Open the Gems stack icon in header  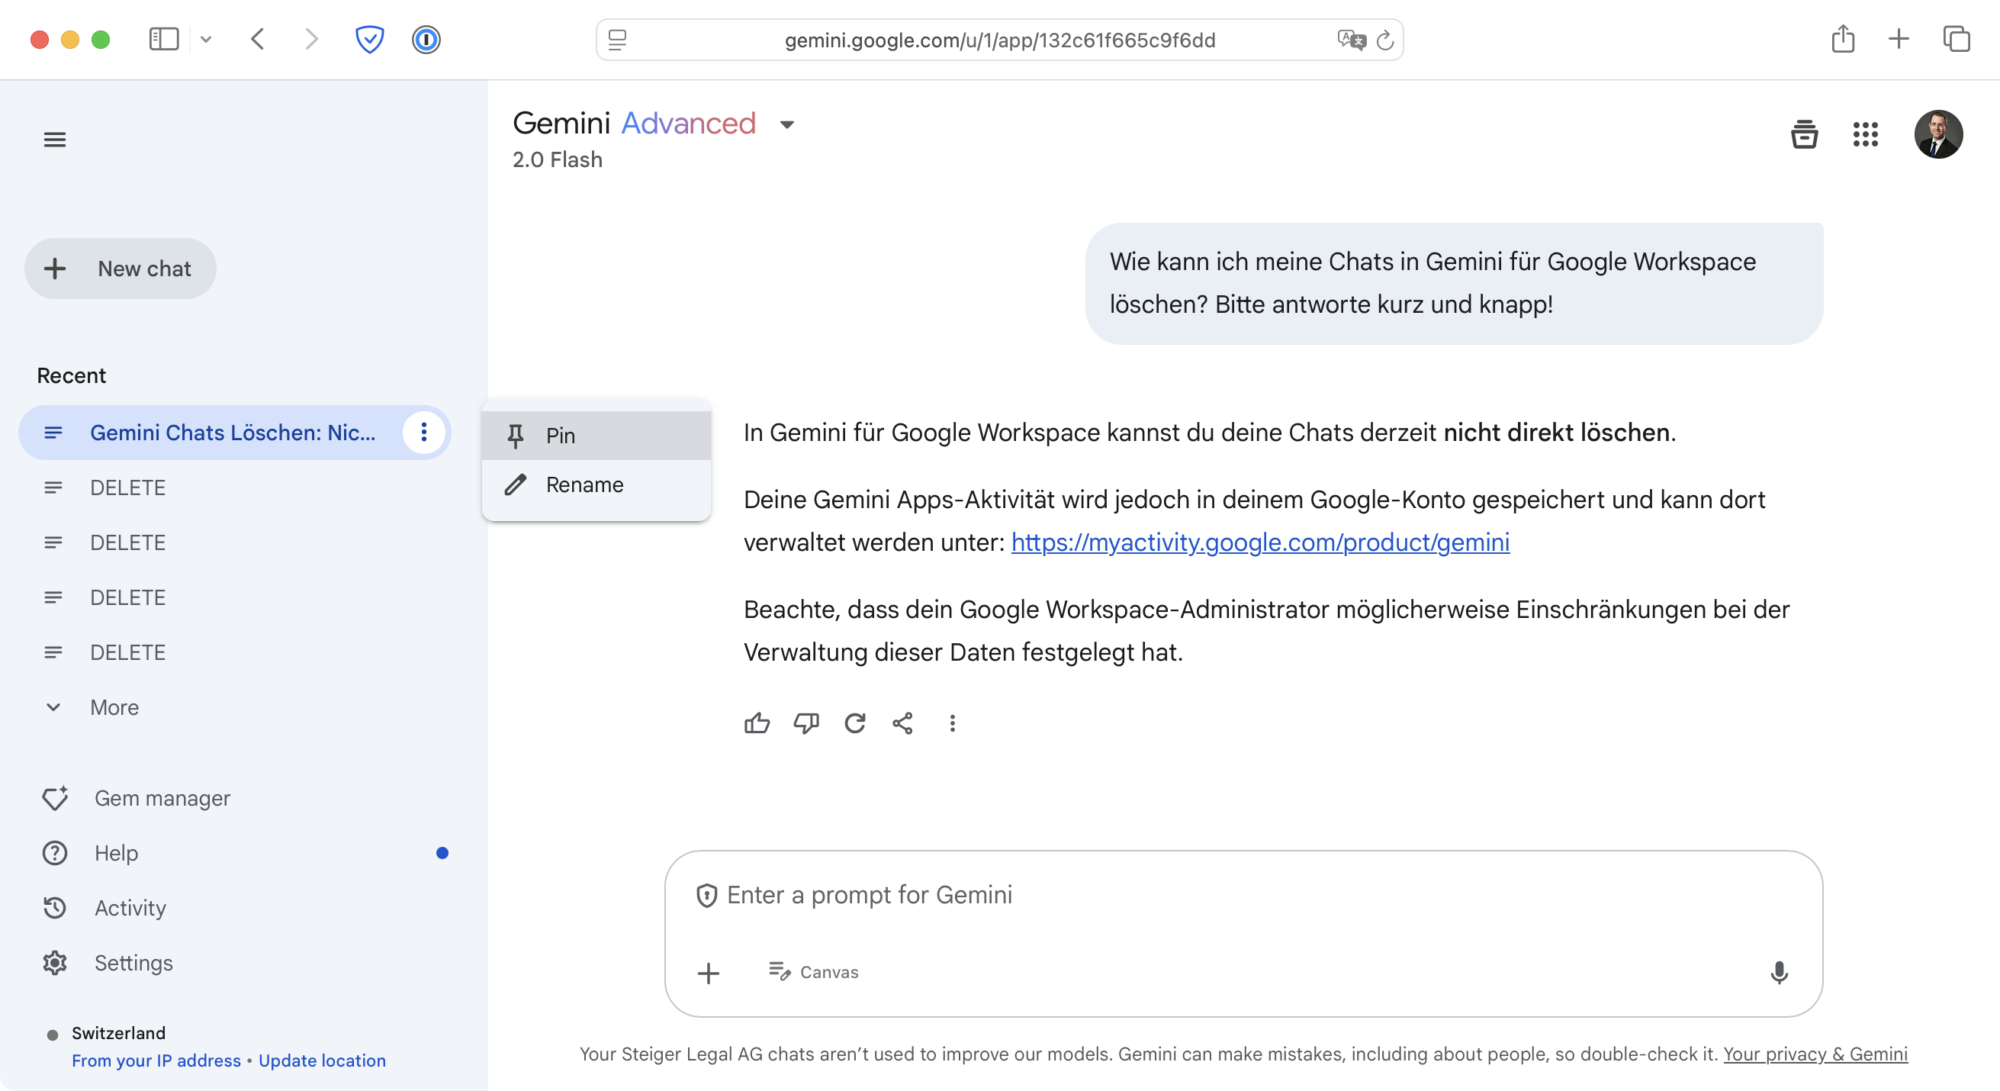click(x=1804, y=134)
